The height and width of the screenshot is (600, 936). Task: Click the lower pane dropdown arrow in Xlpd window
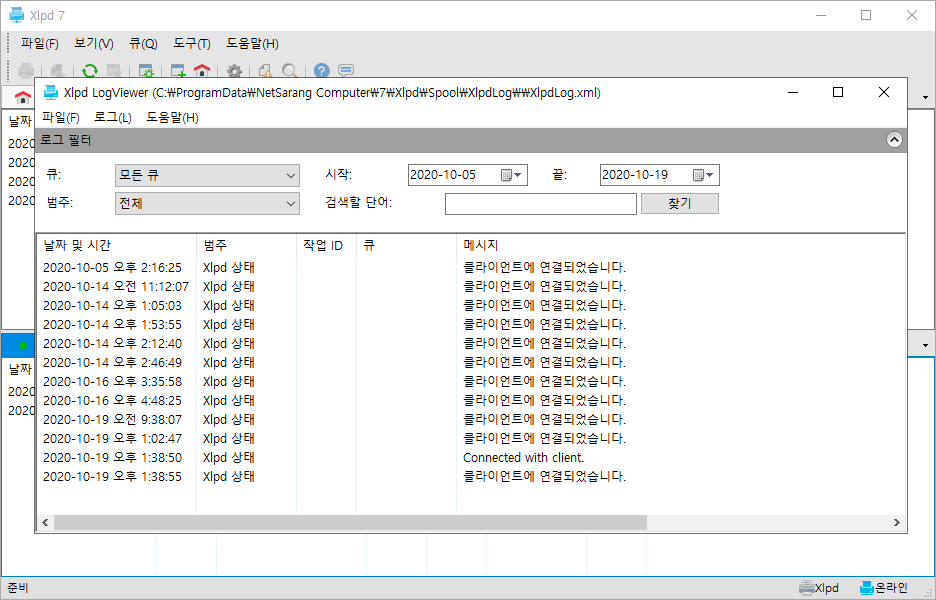[x=925, y=345]
